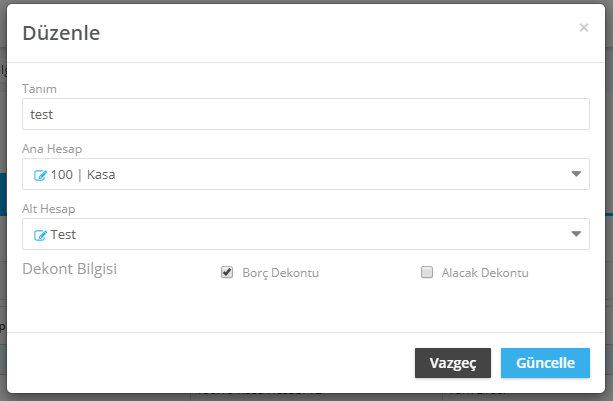613x401 pixels.
Task: Open the combo box showing 100 | Kasa
Action: (x=306, y=174)
